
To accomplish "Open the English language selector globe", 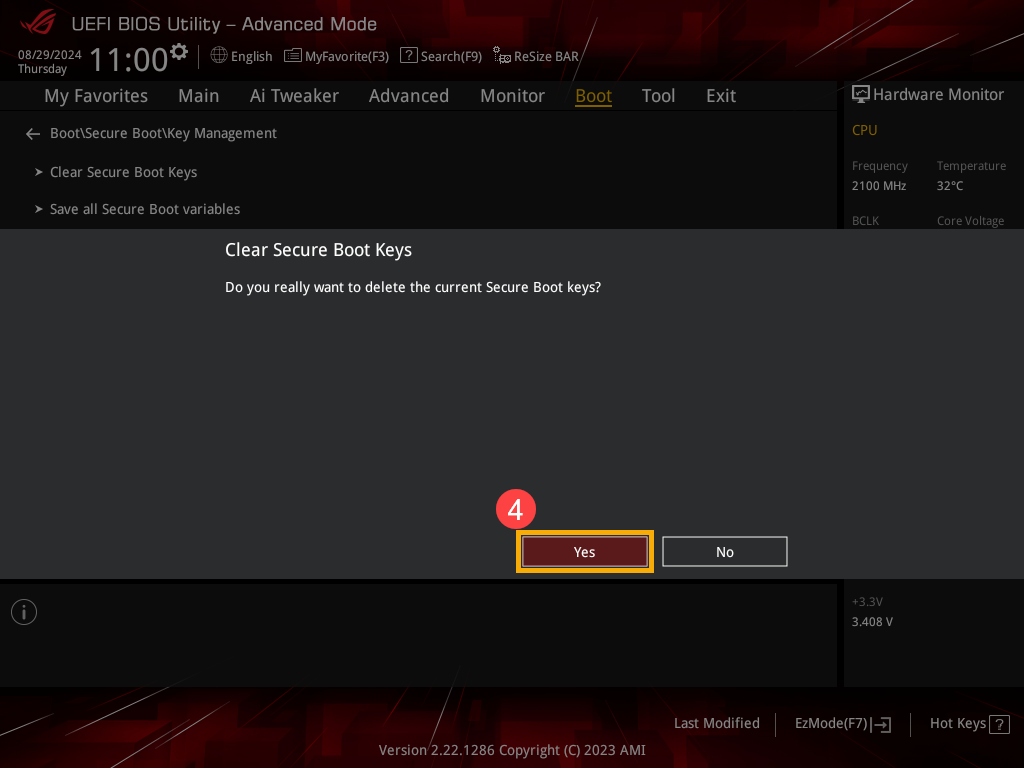I will [219, 56].
